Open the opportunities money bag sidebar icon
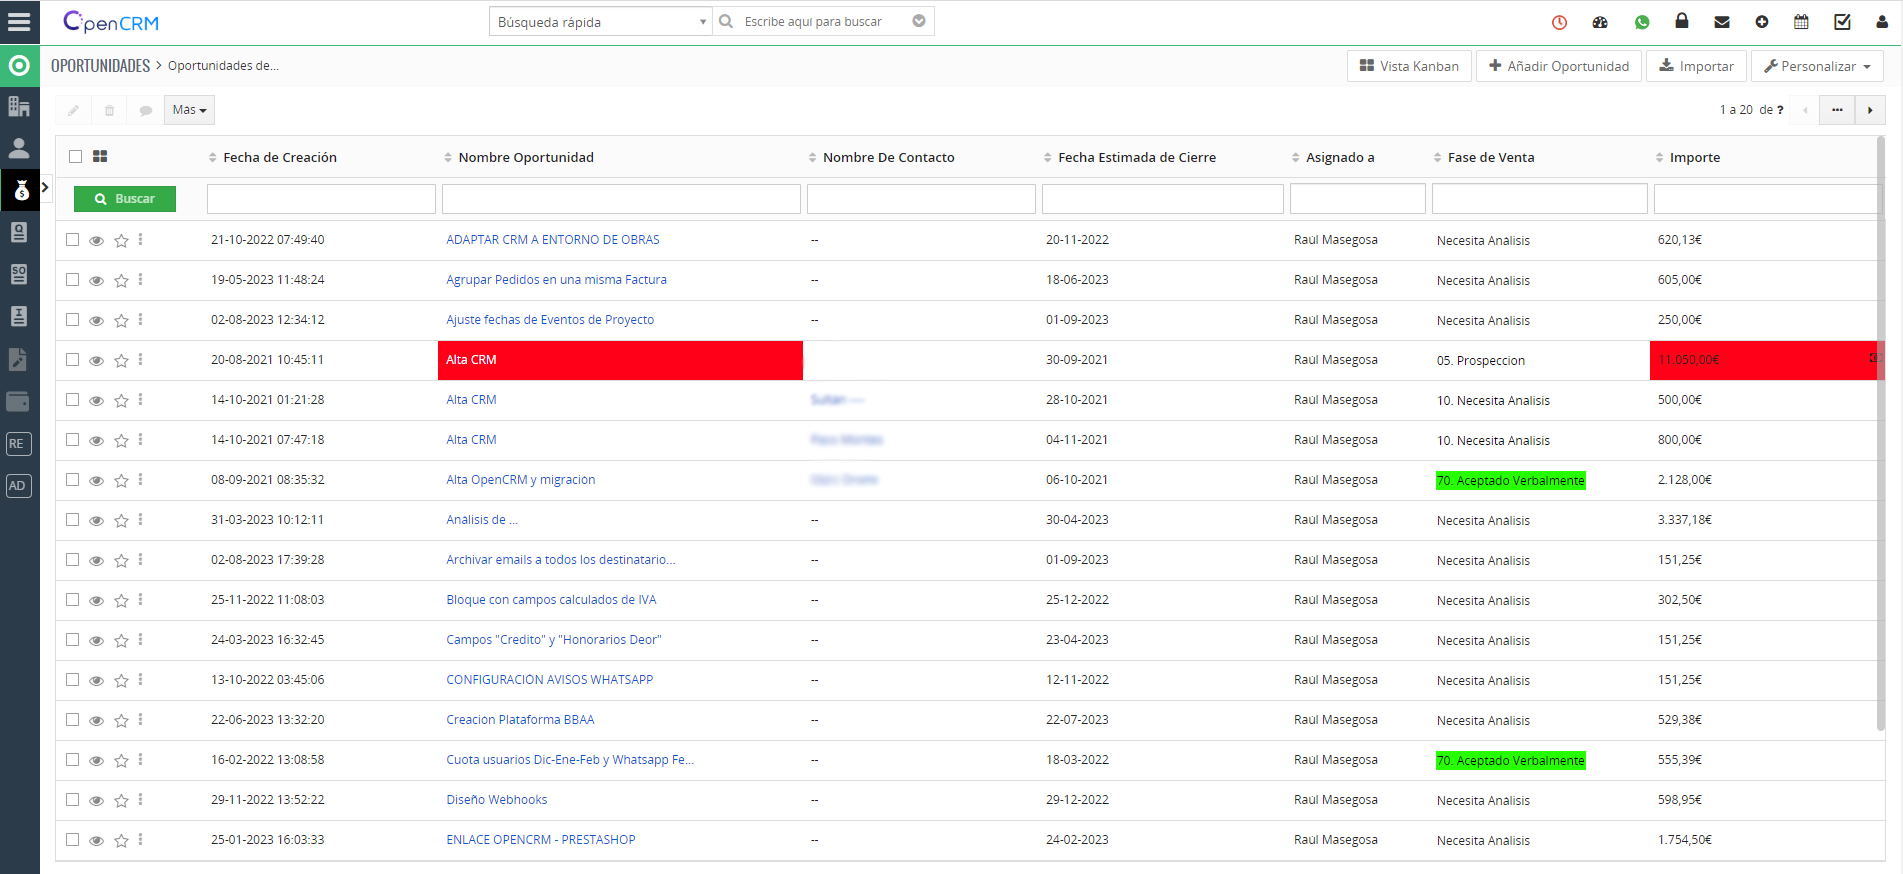The height and width of the screenshot is (874, 1903). pyautogui.click(x=20, y=190)
